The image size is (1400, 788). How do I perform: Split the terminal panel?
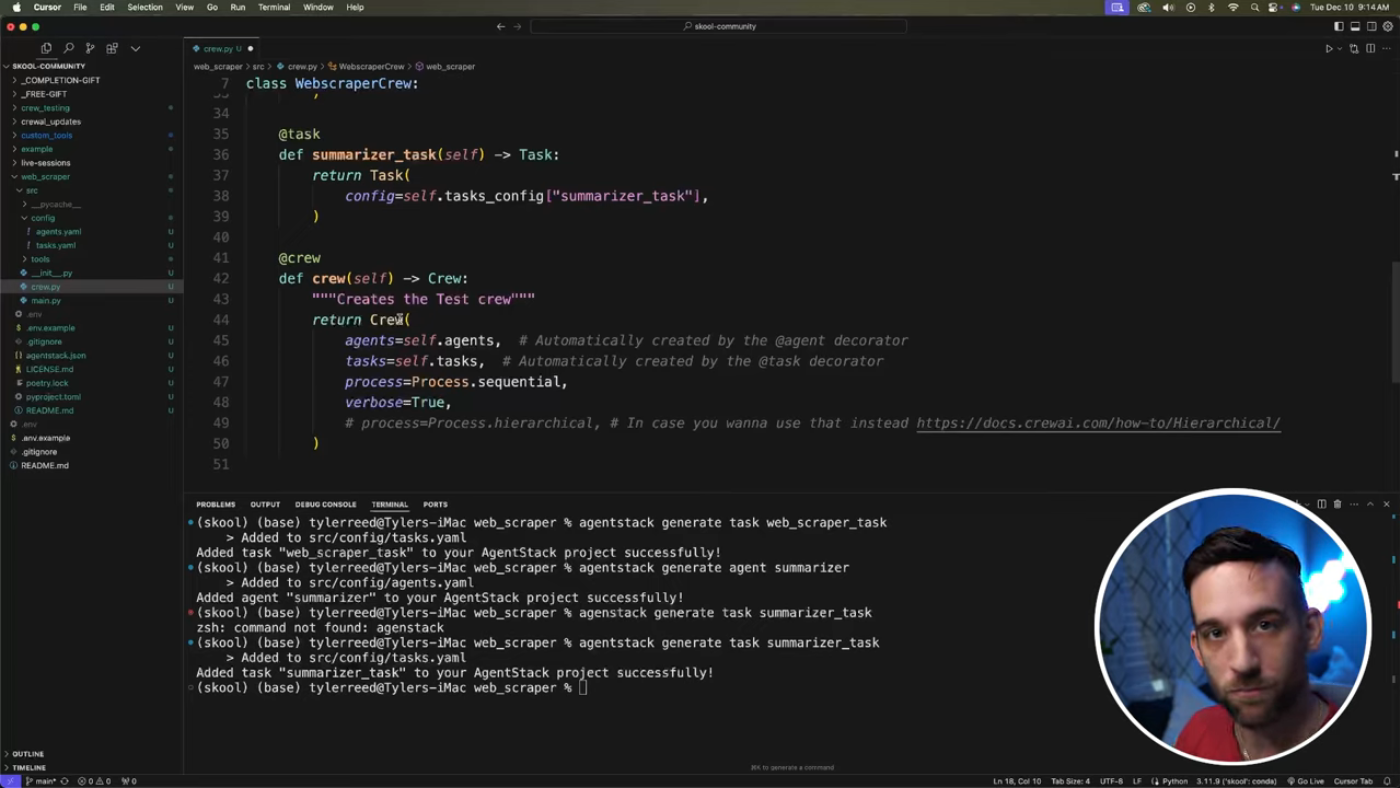1322,504
